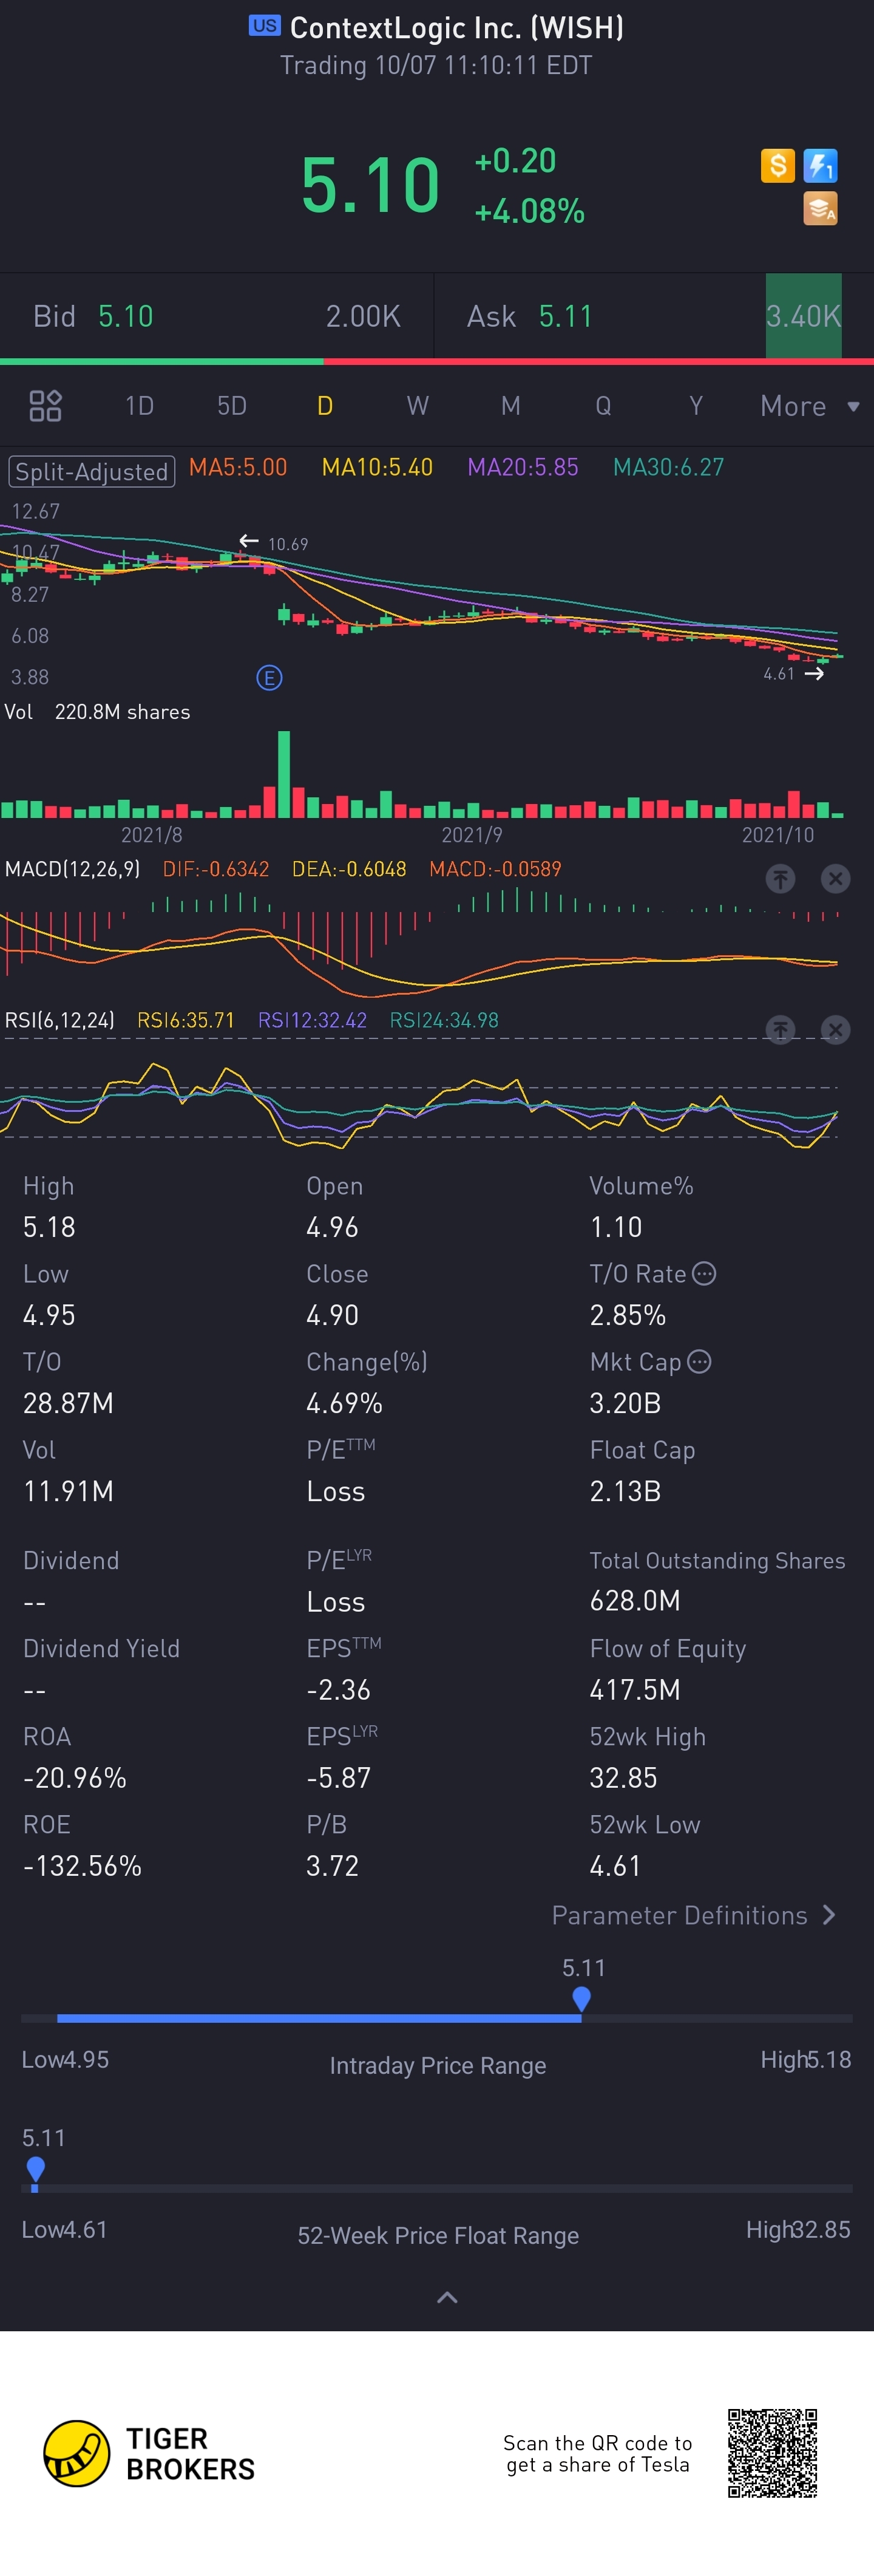
Task: Tap the Bid size 2.00K
Action: (x=363, y=316)
